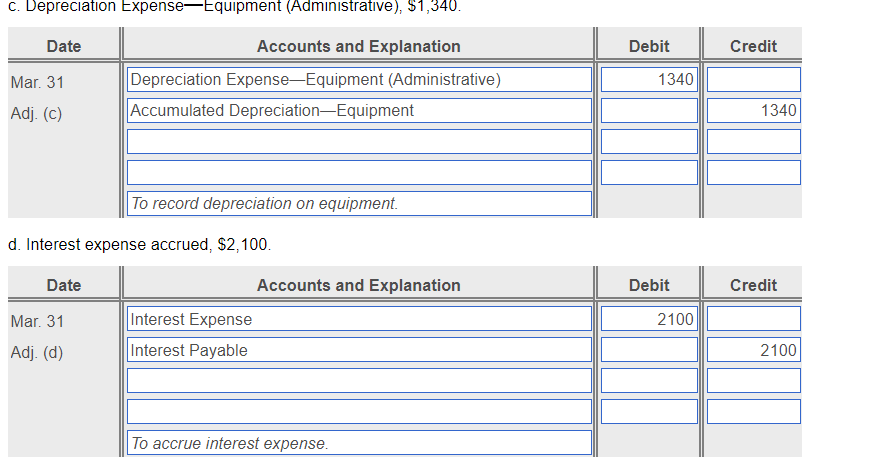Click the Date header in the interest expense table
888x465 pixels.
(63, 285)
